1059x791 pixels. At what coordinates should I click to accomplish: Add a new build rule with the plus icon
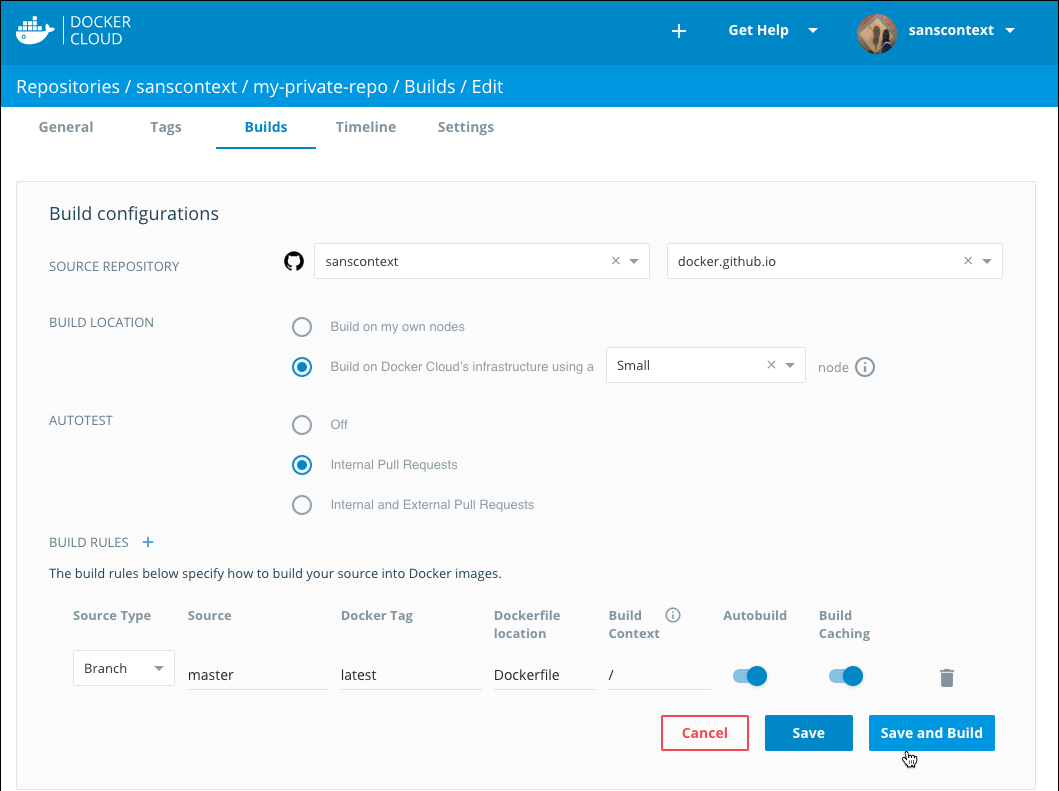147,542
